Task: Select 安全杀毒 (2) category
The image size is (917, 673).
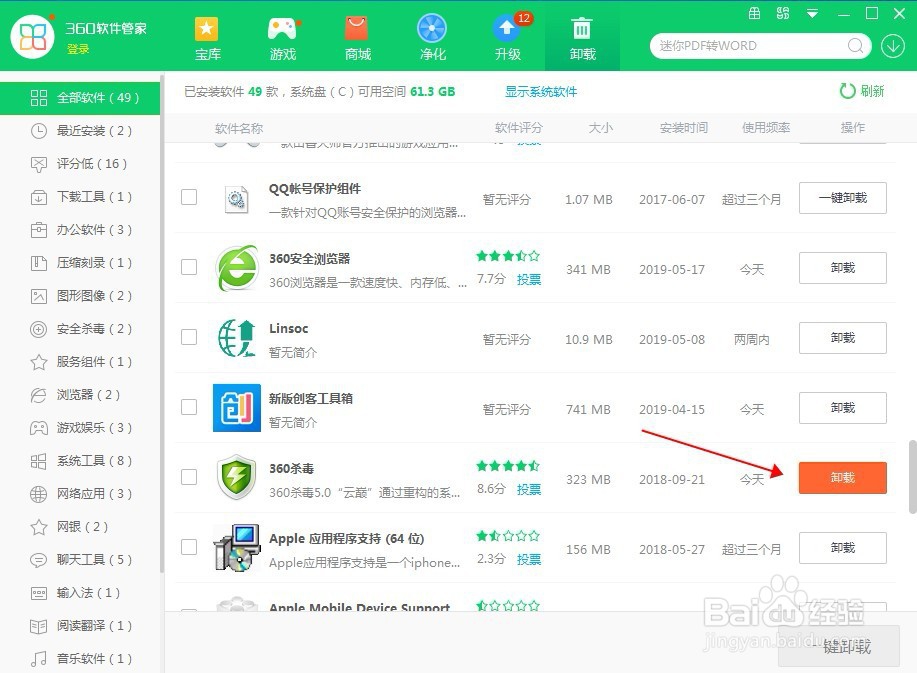Action: click(x=81, y=329)
